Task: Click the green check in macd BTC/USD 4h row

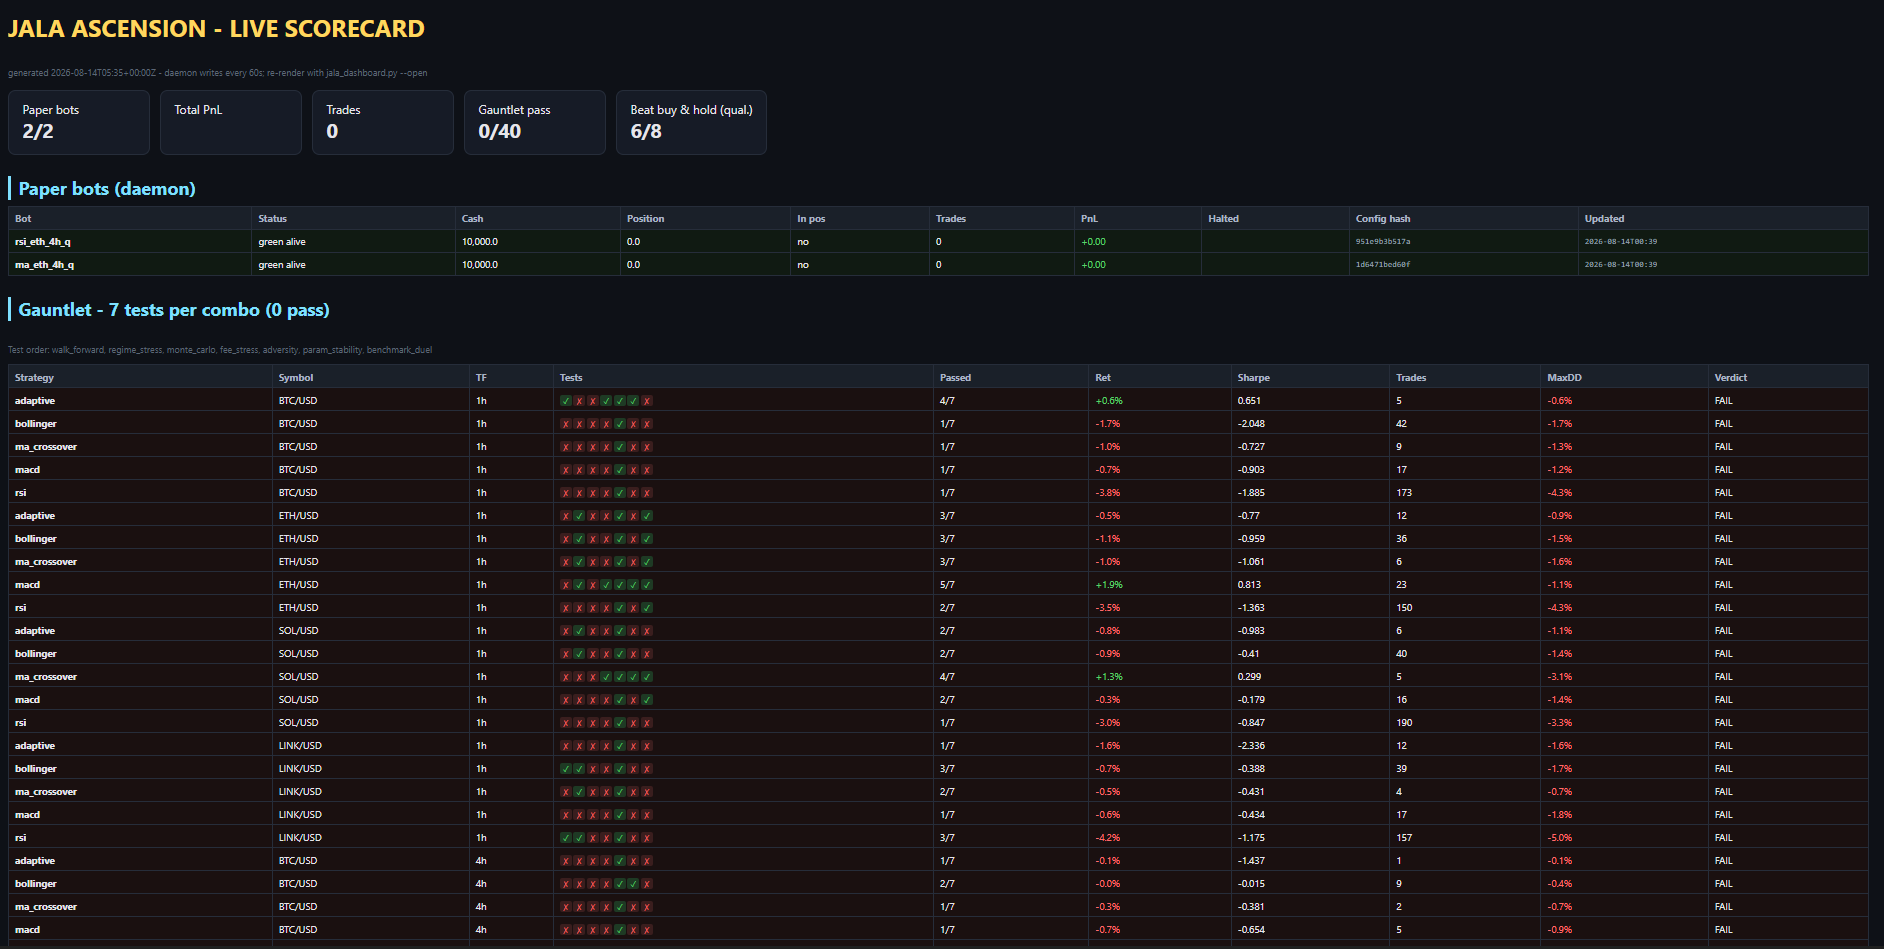Action: pyautogui.click(x=620, y=929)
